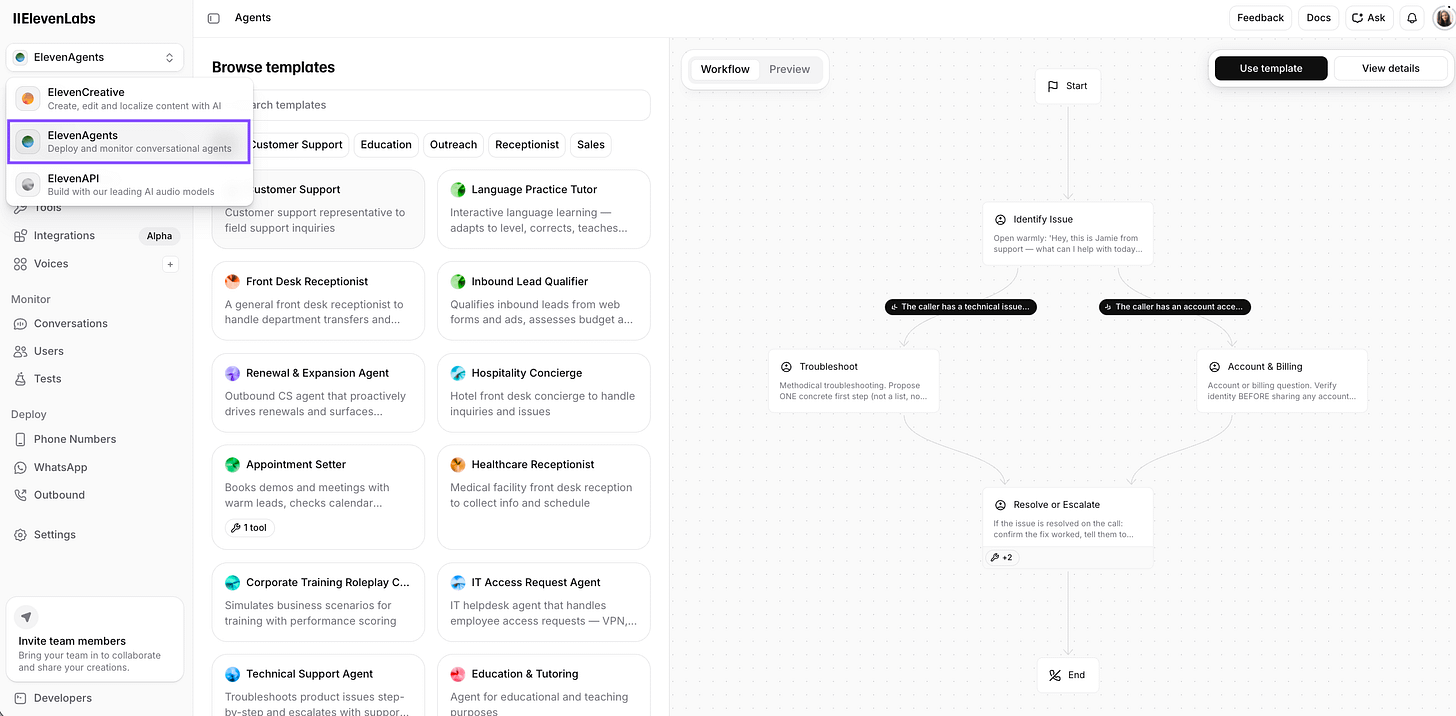Viewport: 1456px width, 716px height.
Task: Click the Alpha badge next to Integrations
Action: (x=159, y=237)
